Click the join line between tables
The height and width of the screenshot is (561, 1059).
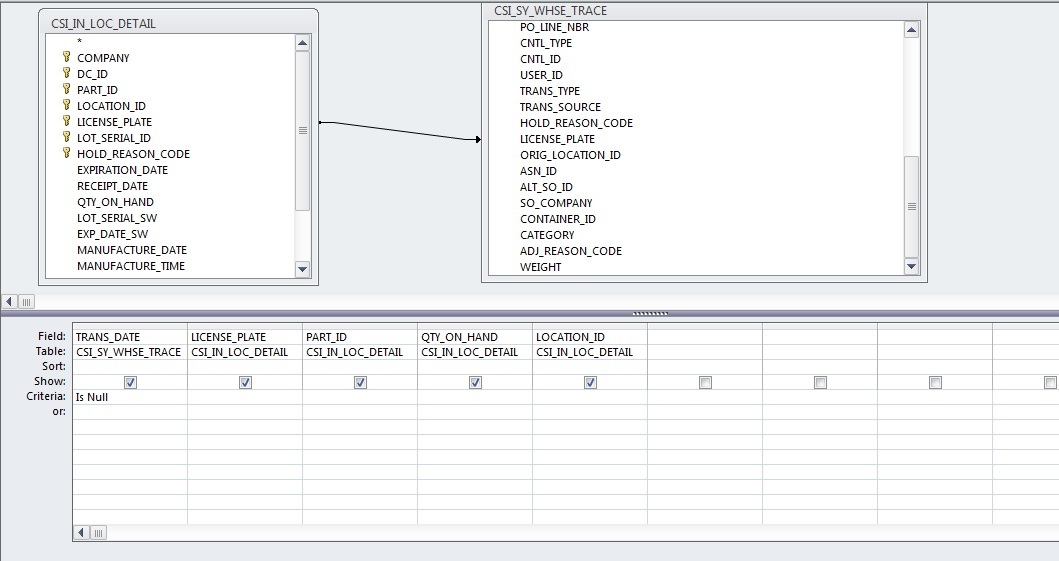tap(400, 130)
